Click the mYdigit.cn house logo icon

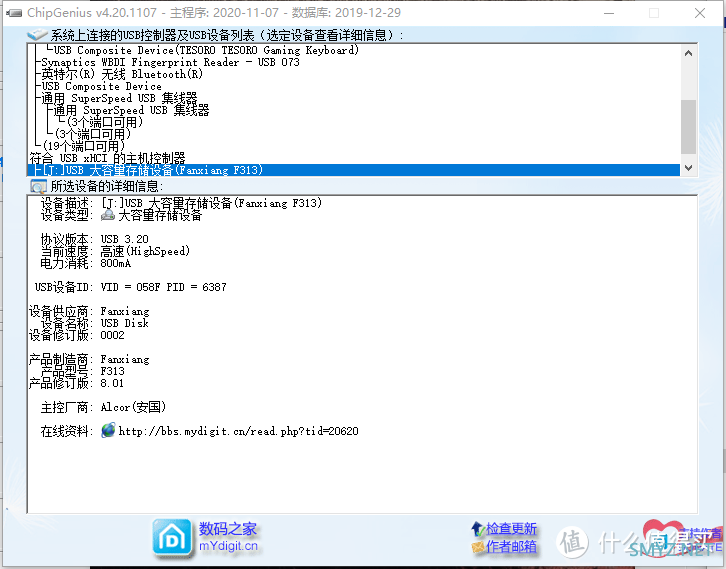point(172,538)
